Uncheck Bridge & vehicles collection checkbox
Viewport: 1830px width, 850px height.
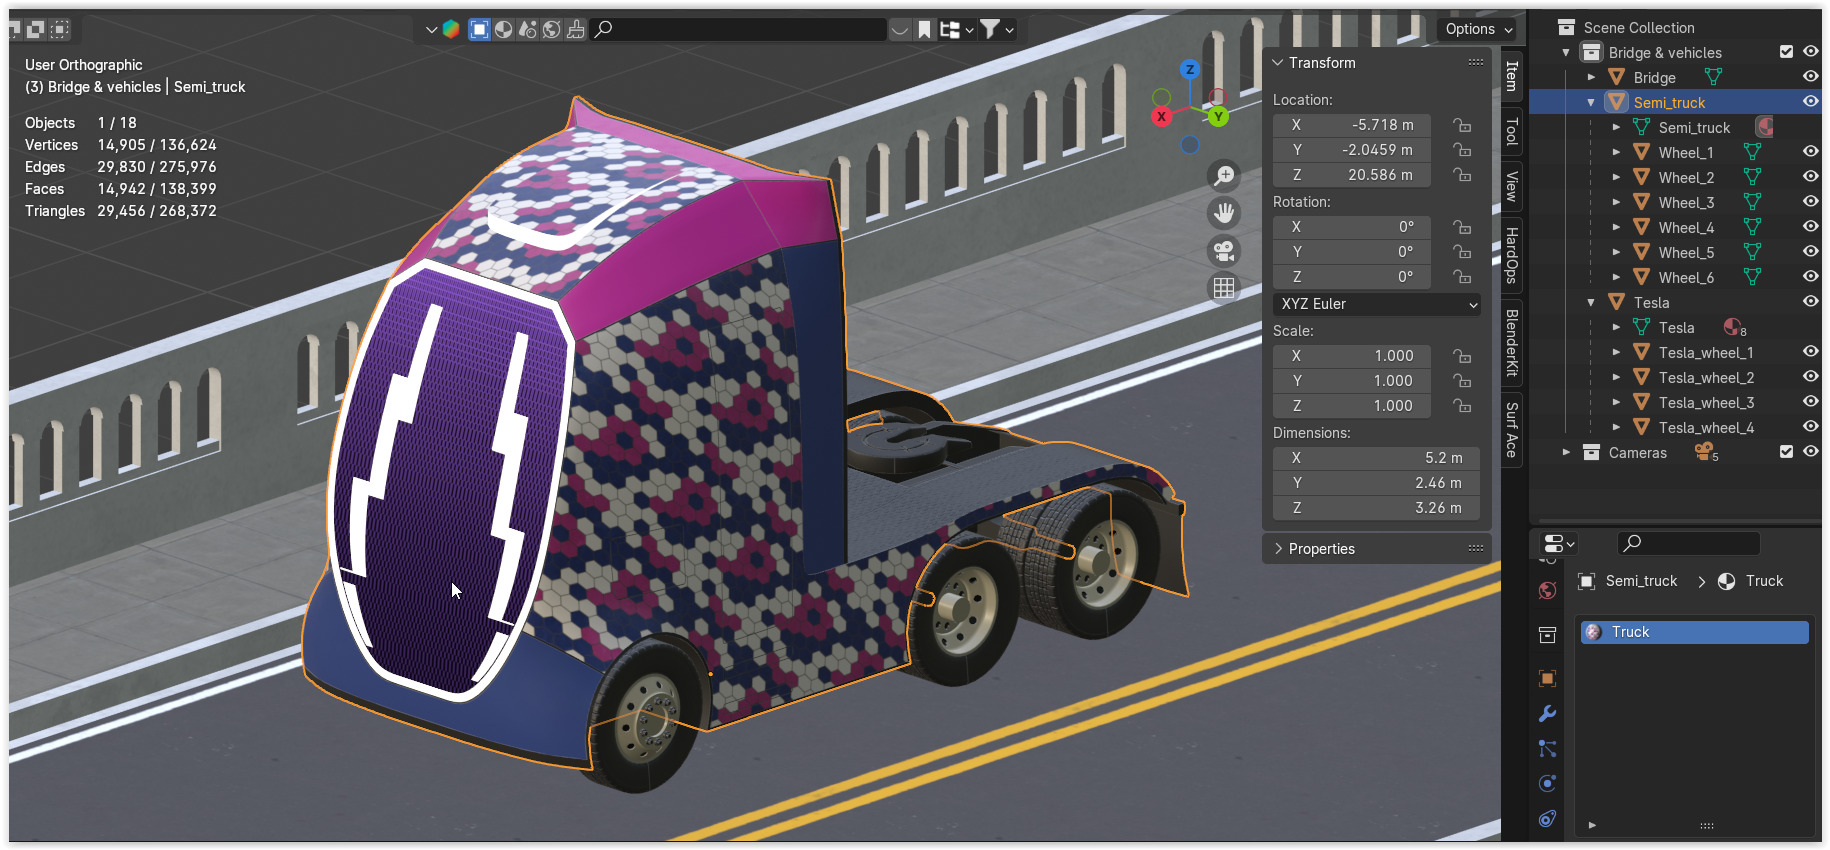(1786, 52)
